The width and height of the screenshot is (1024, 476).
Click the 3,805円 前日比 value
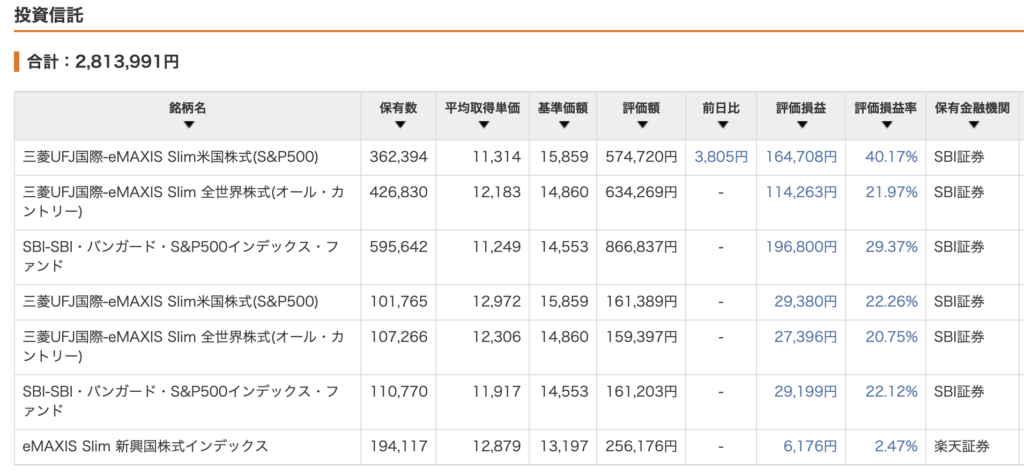[721, 157]
